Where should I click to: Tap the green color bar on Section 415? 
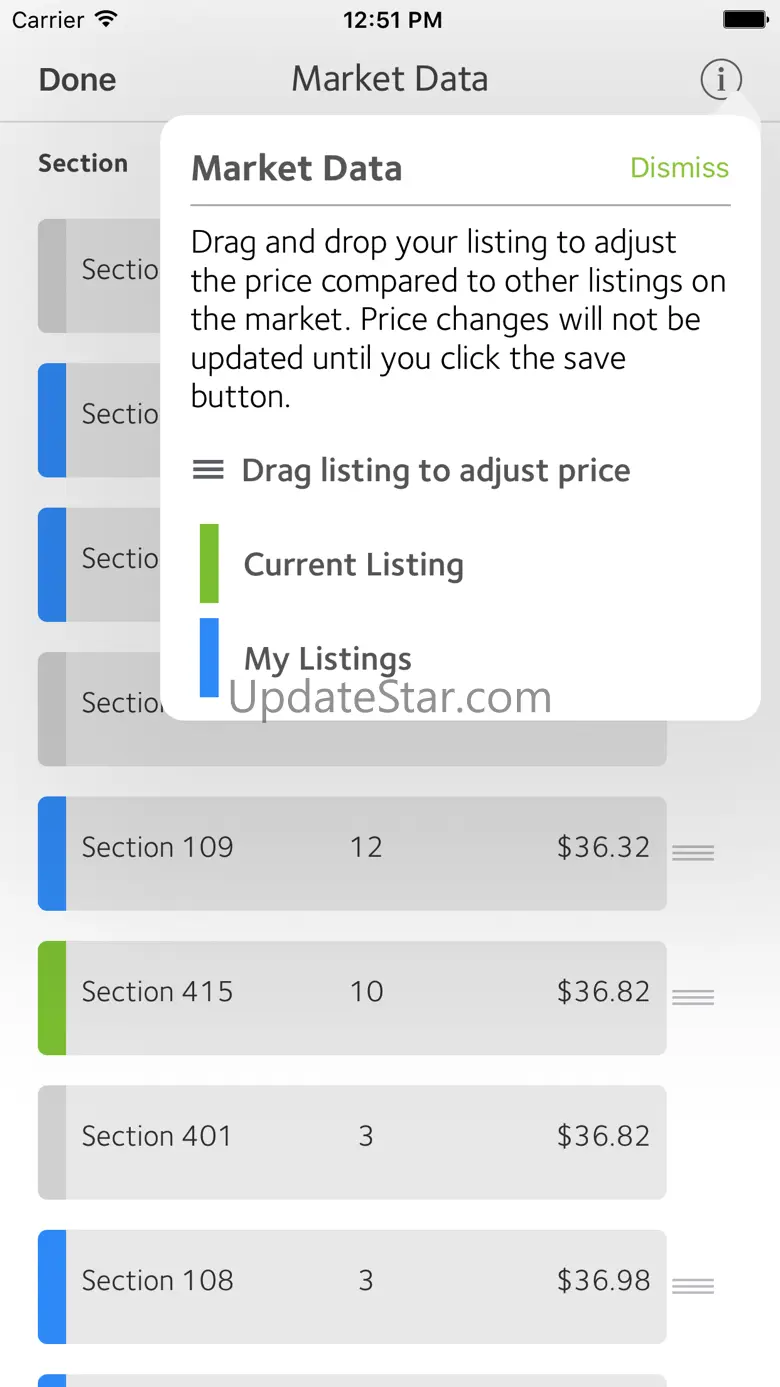pos(52,997)
